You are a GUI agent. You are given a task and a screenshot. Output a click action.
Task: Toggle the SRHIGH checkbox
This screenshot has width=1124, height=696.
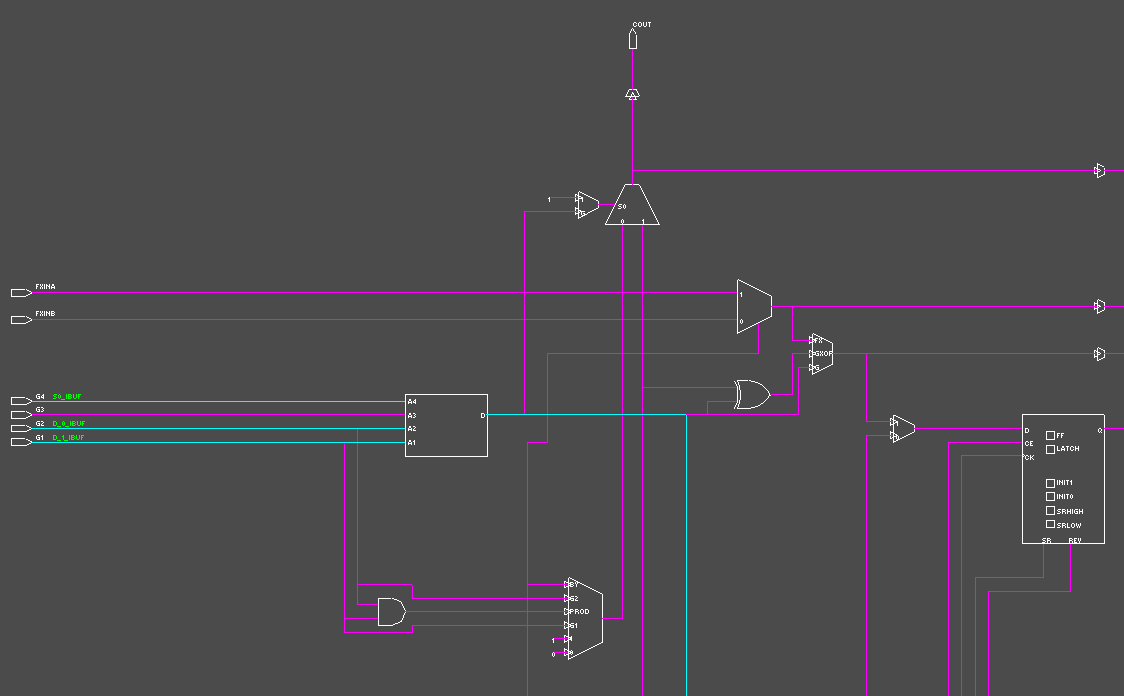1050,511
